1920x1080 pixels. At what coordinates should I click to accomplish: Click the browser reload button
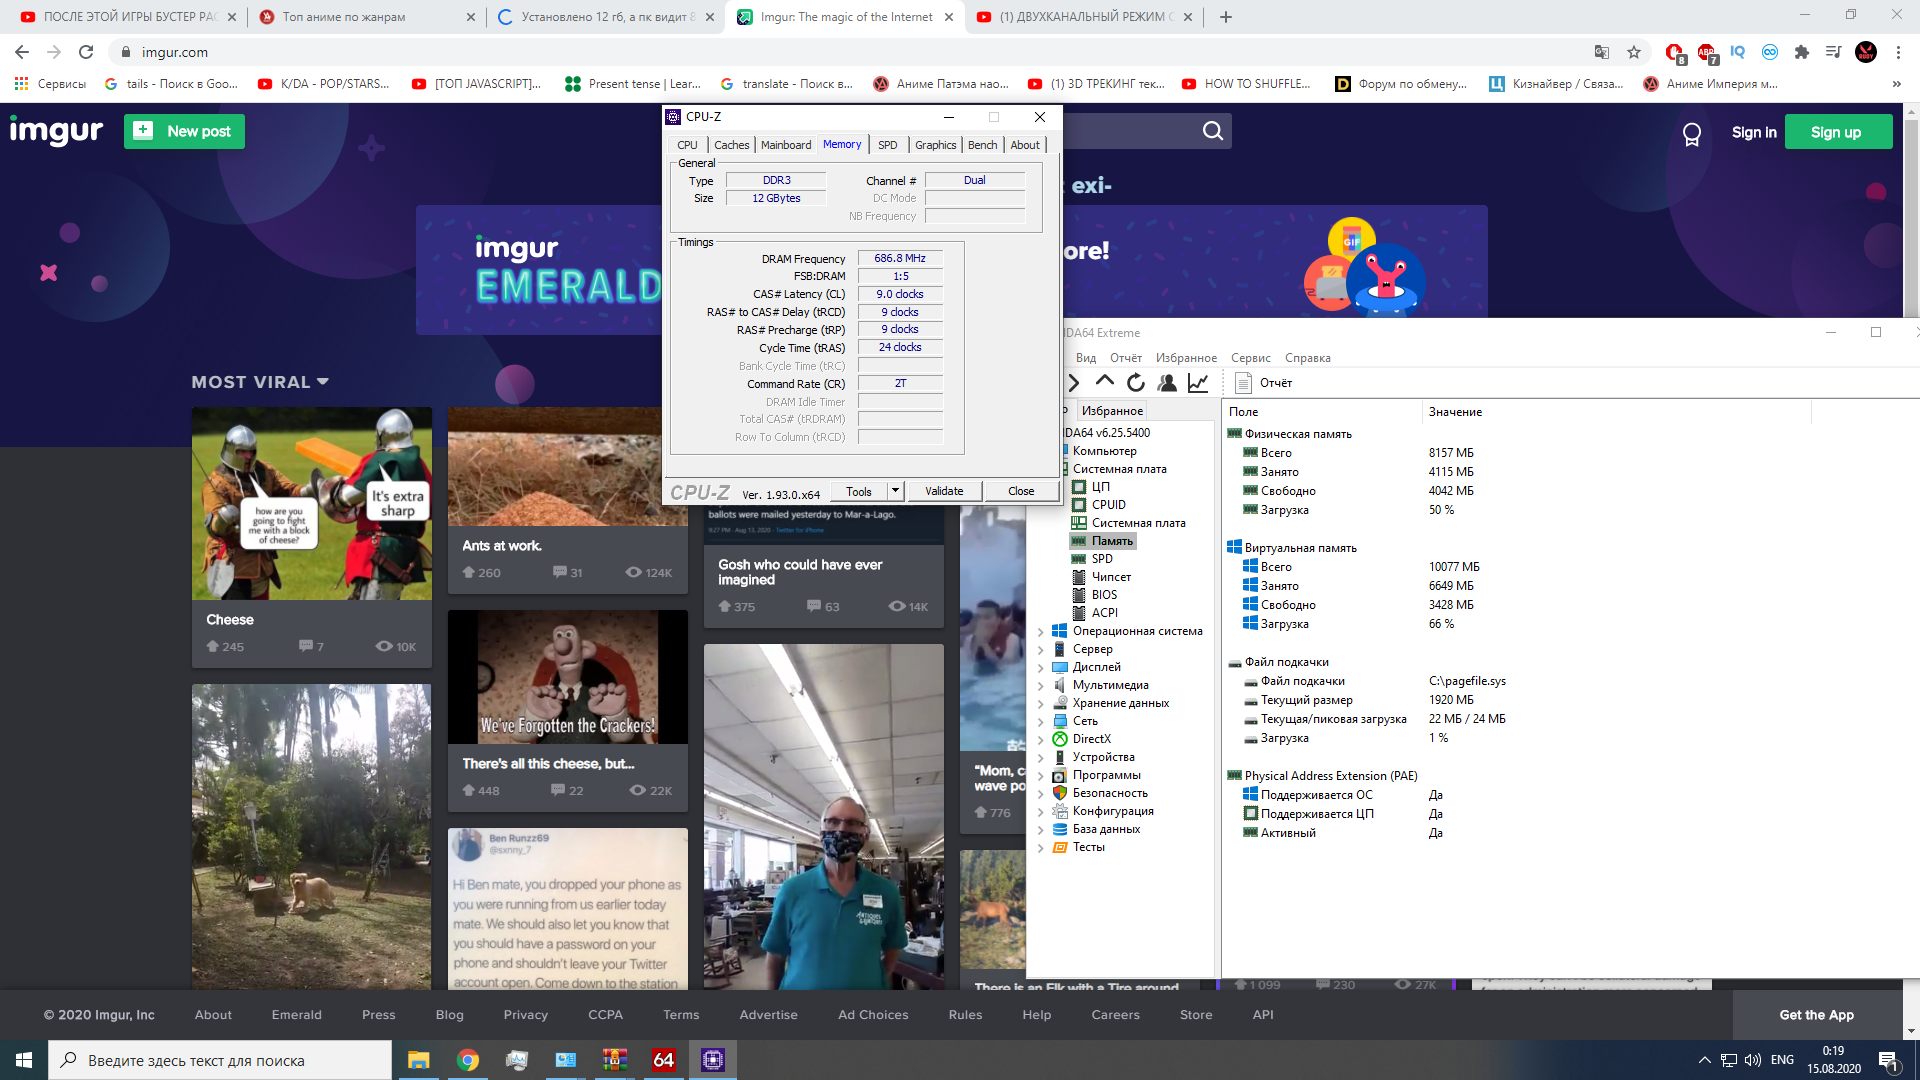(86, 52)
